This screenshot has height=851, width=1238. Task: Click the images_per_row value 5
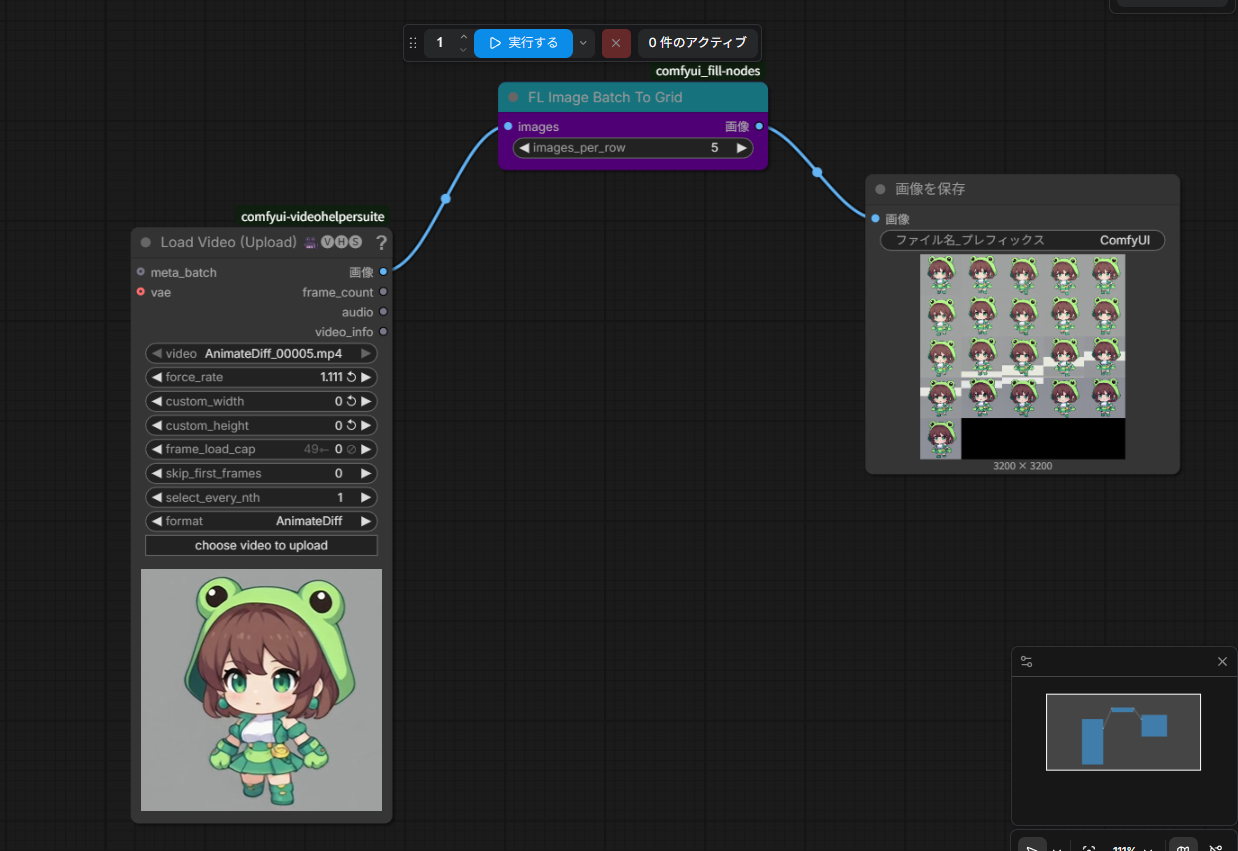tap(714, 147)
